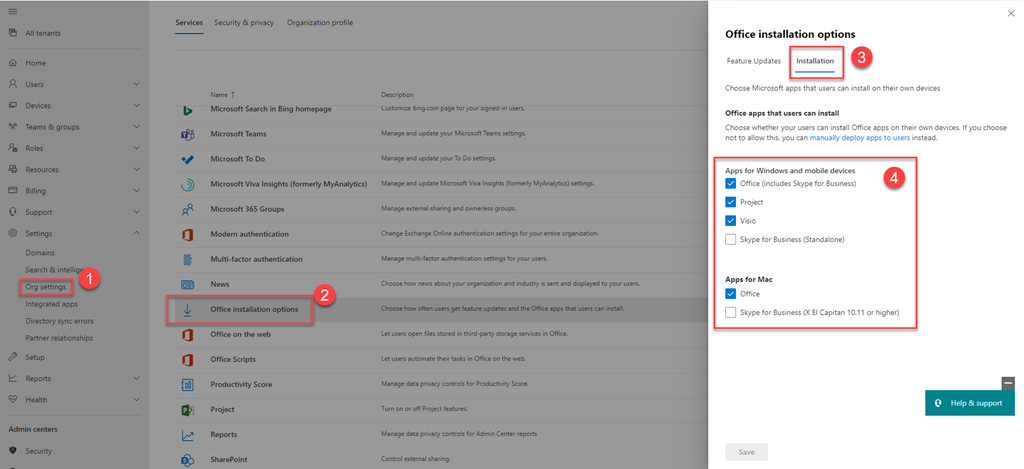The image size is (1024, 469).
Task: Click the Office installation options download icon
Action: point(187,310)
